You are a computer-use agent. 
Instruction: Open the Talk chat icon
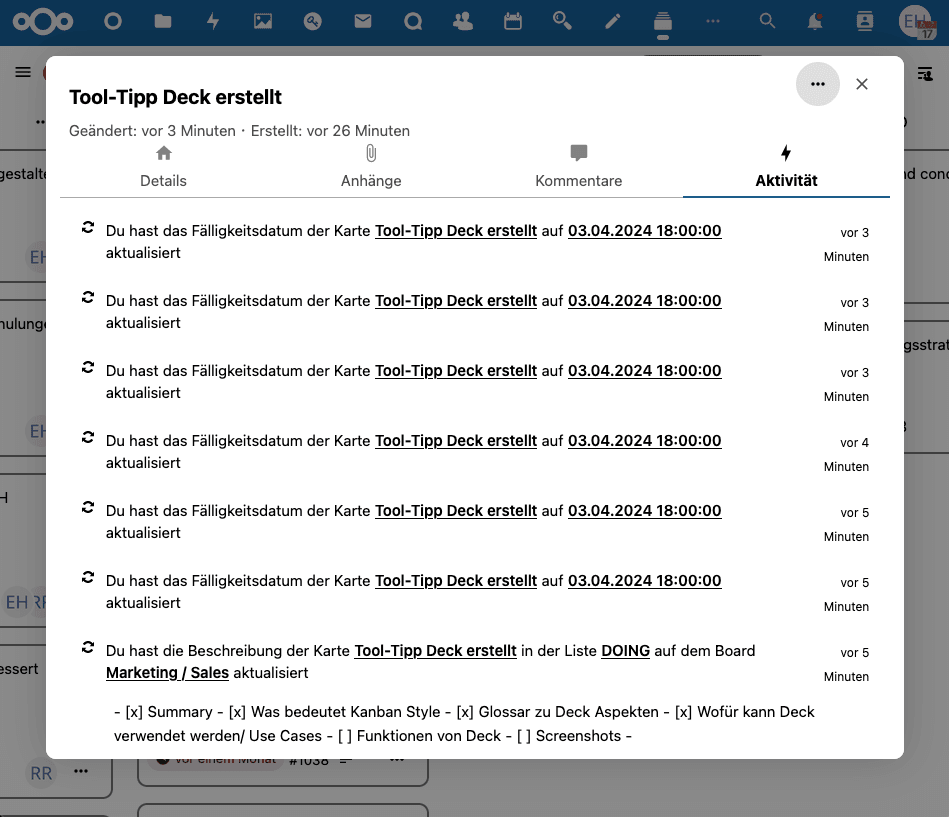coord(413,21)
